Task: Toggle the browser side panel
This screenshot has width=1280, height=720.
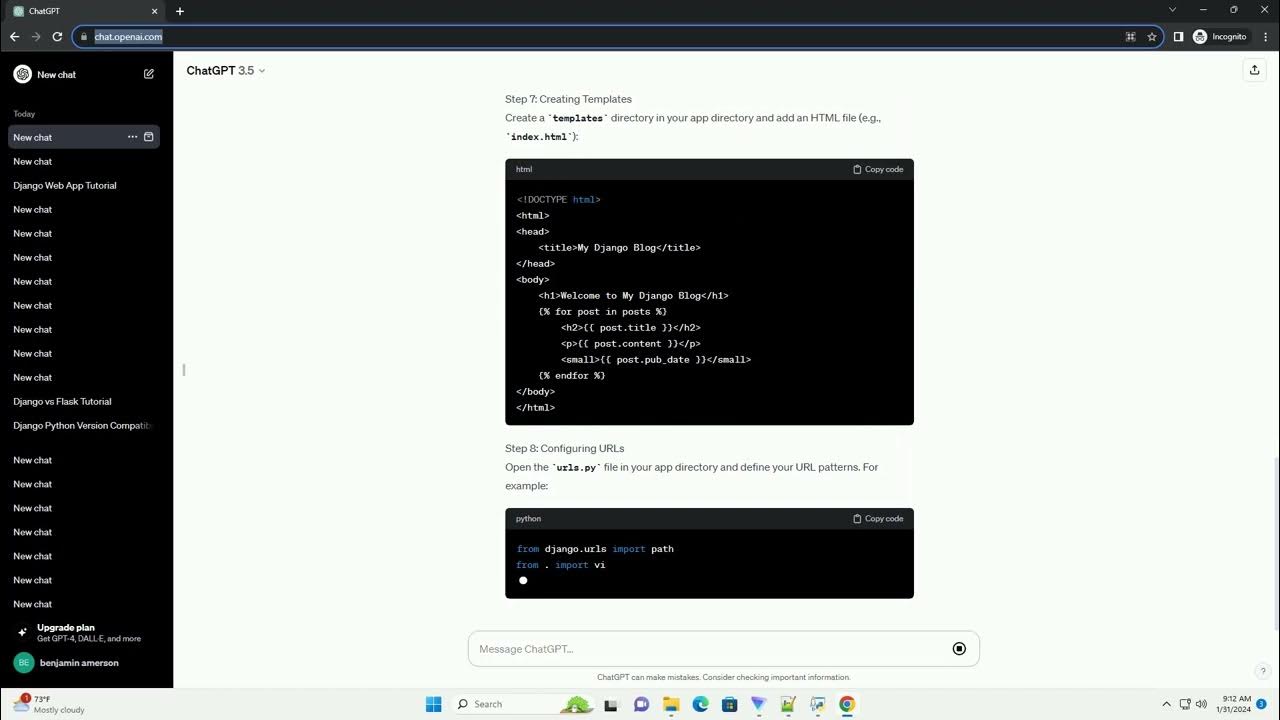Action: (x=1178, y=36)
